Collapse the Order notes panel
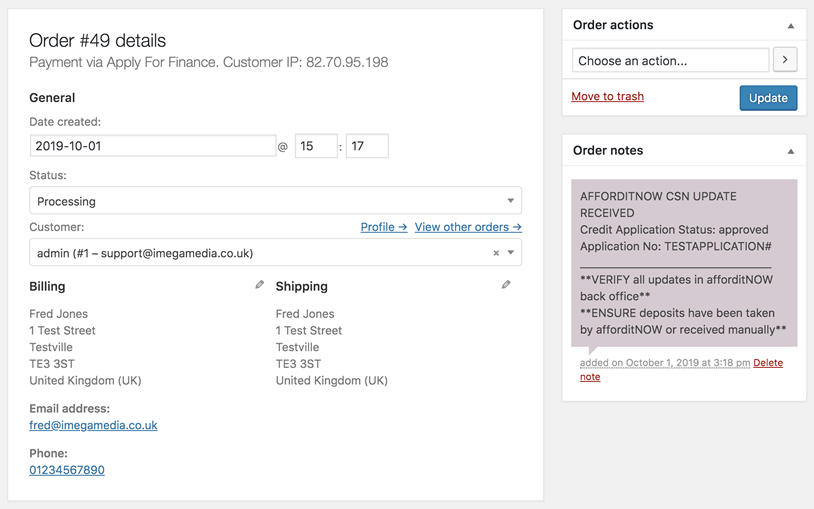 click(x=791, y=151)
